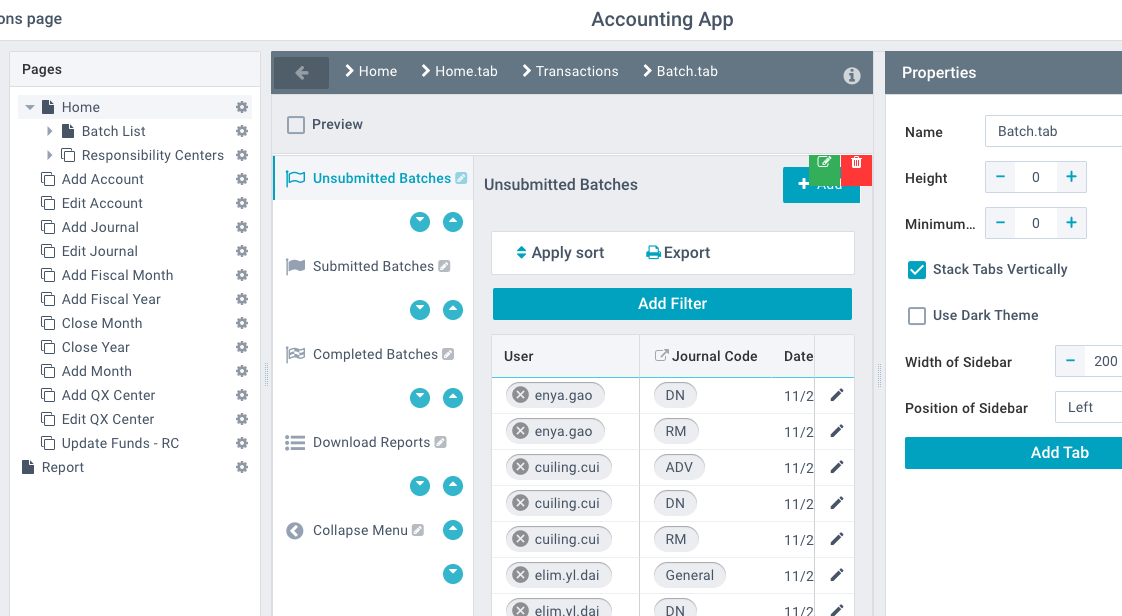Click the back arrow above the breadcrumbs
Screen dimensions: 1122x616
point(300,71)
